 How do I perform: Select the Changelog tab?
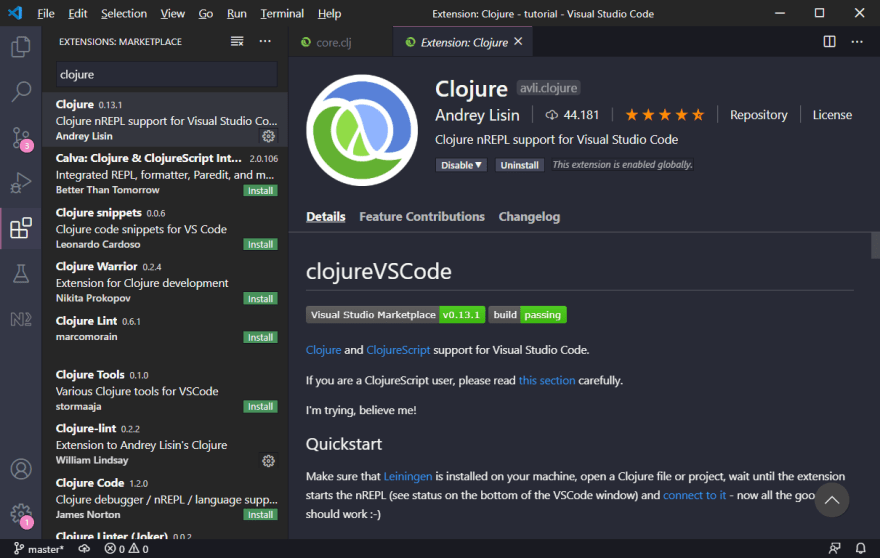point(529,217)
